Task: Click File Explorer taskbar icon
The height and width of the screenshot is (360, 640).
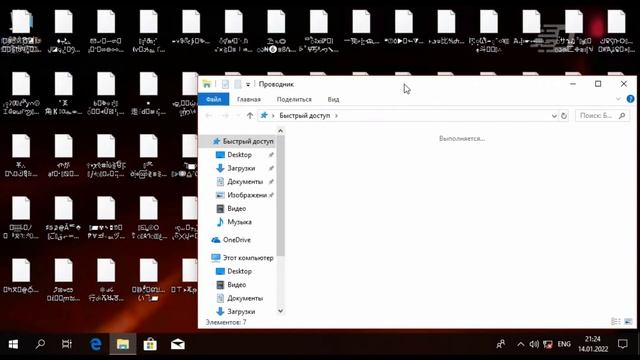Action: point(122,344)
